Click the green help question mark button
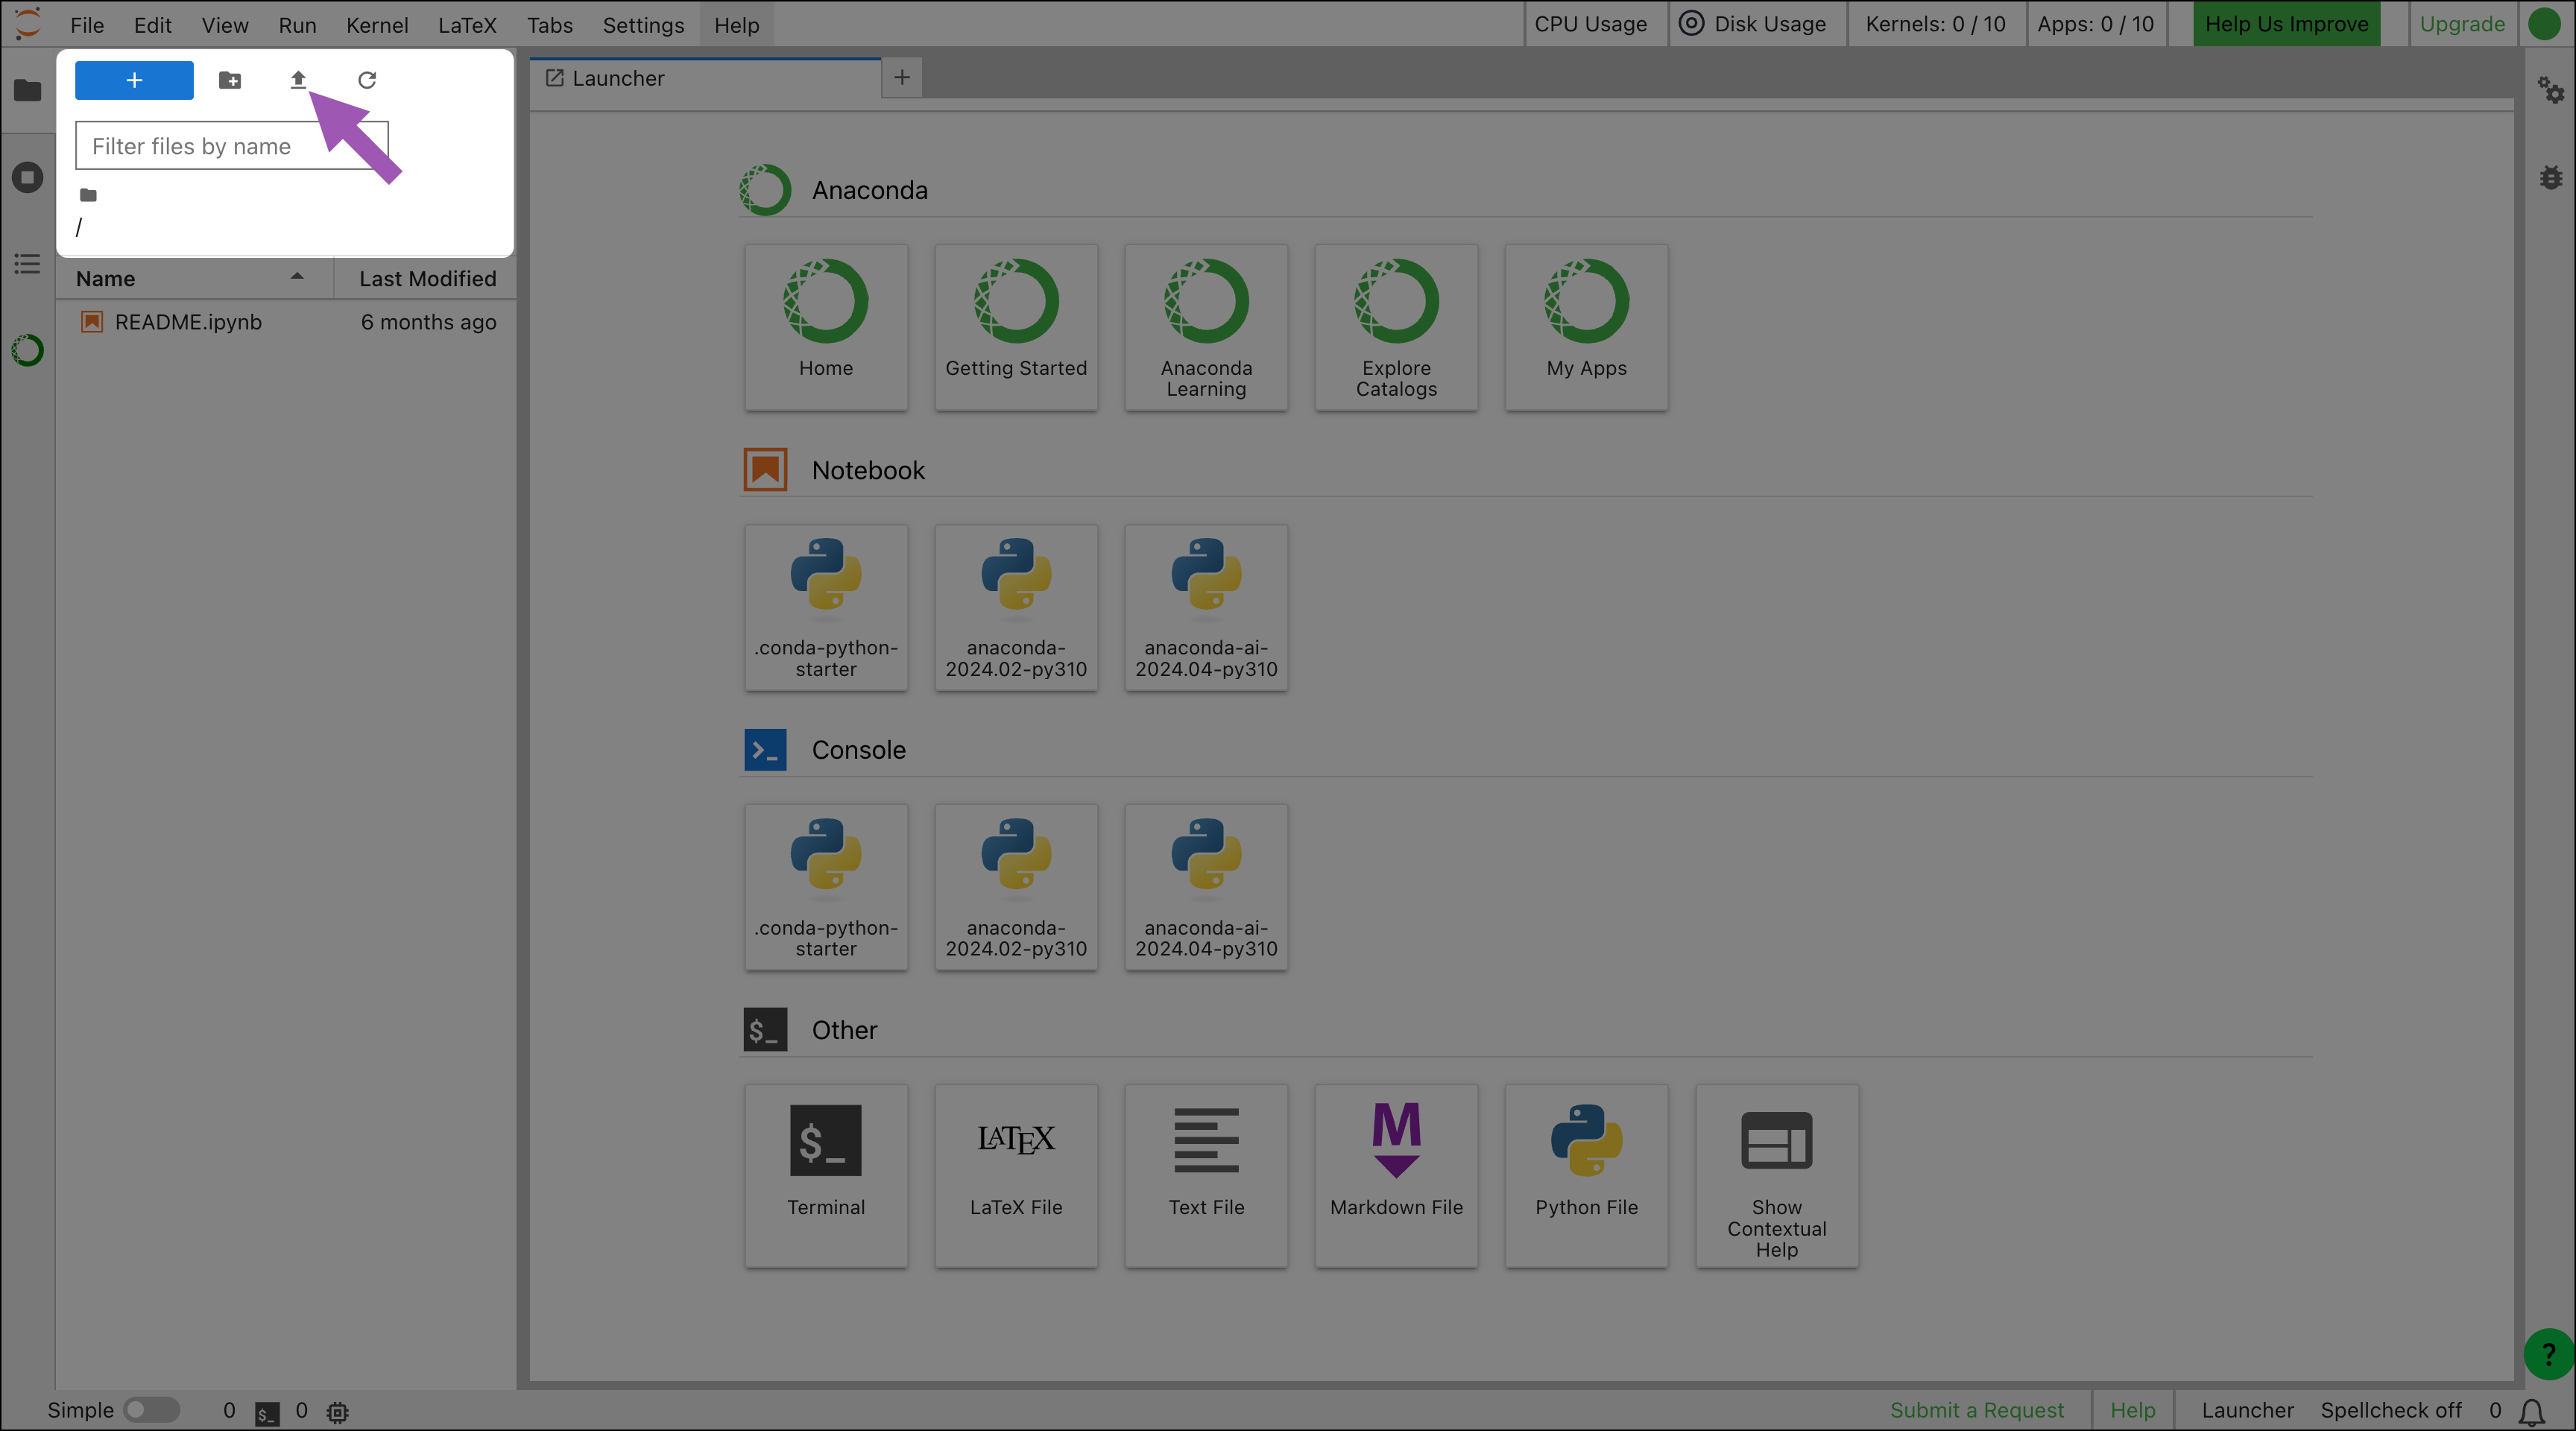2576x1431 pixels. (x=2548, y=1355)
